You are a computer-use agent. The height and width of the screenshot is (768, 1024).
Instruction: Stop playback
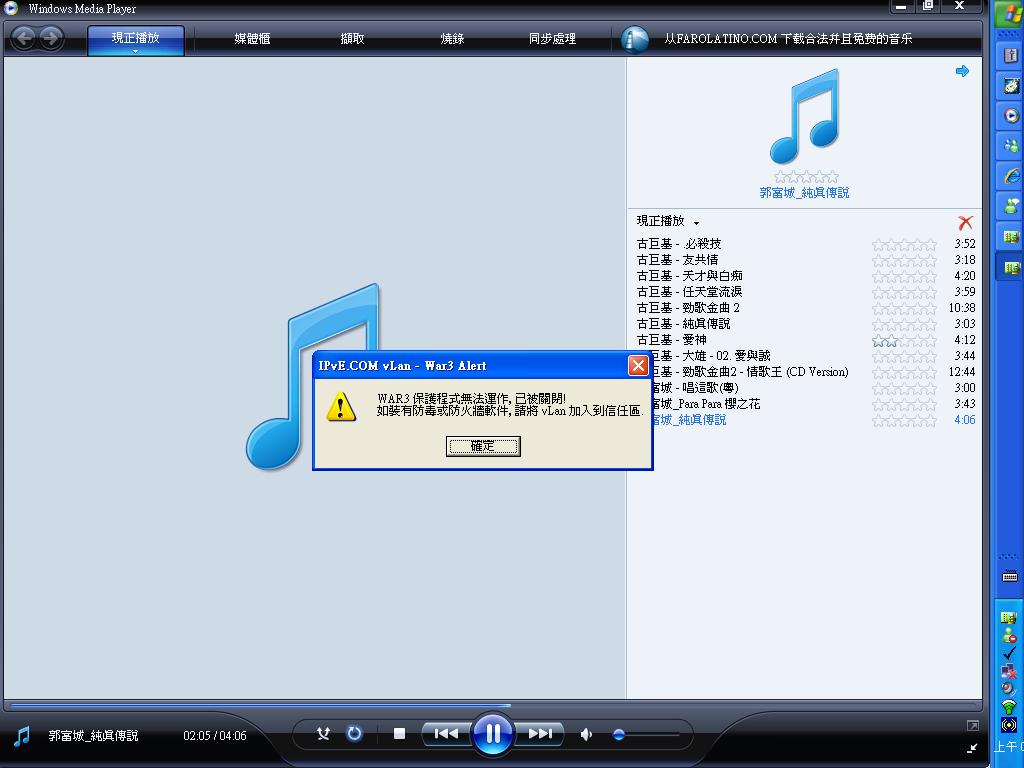400,734
